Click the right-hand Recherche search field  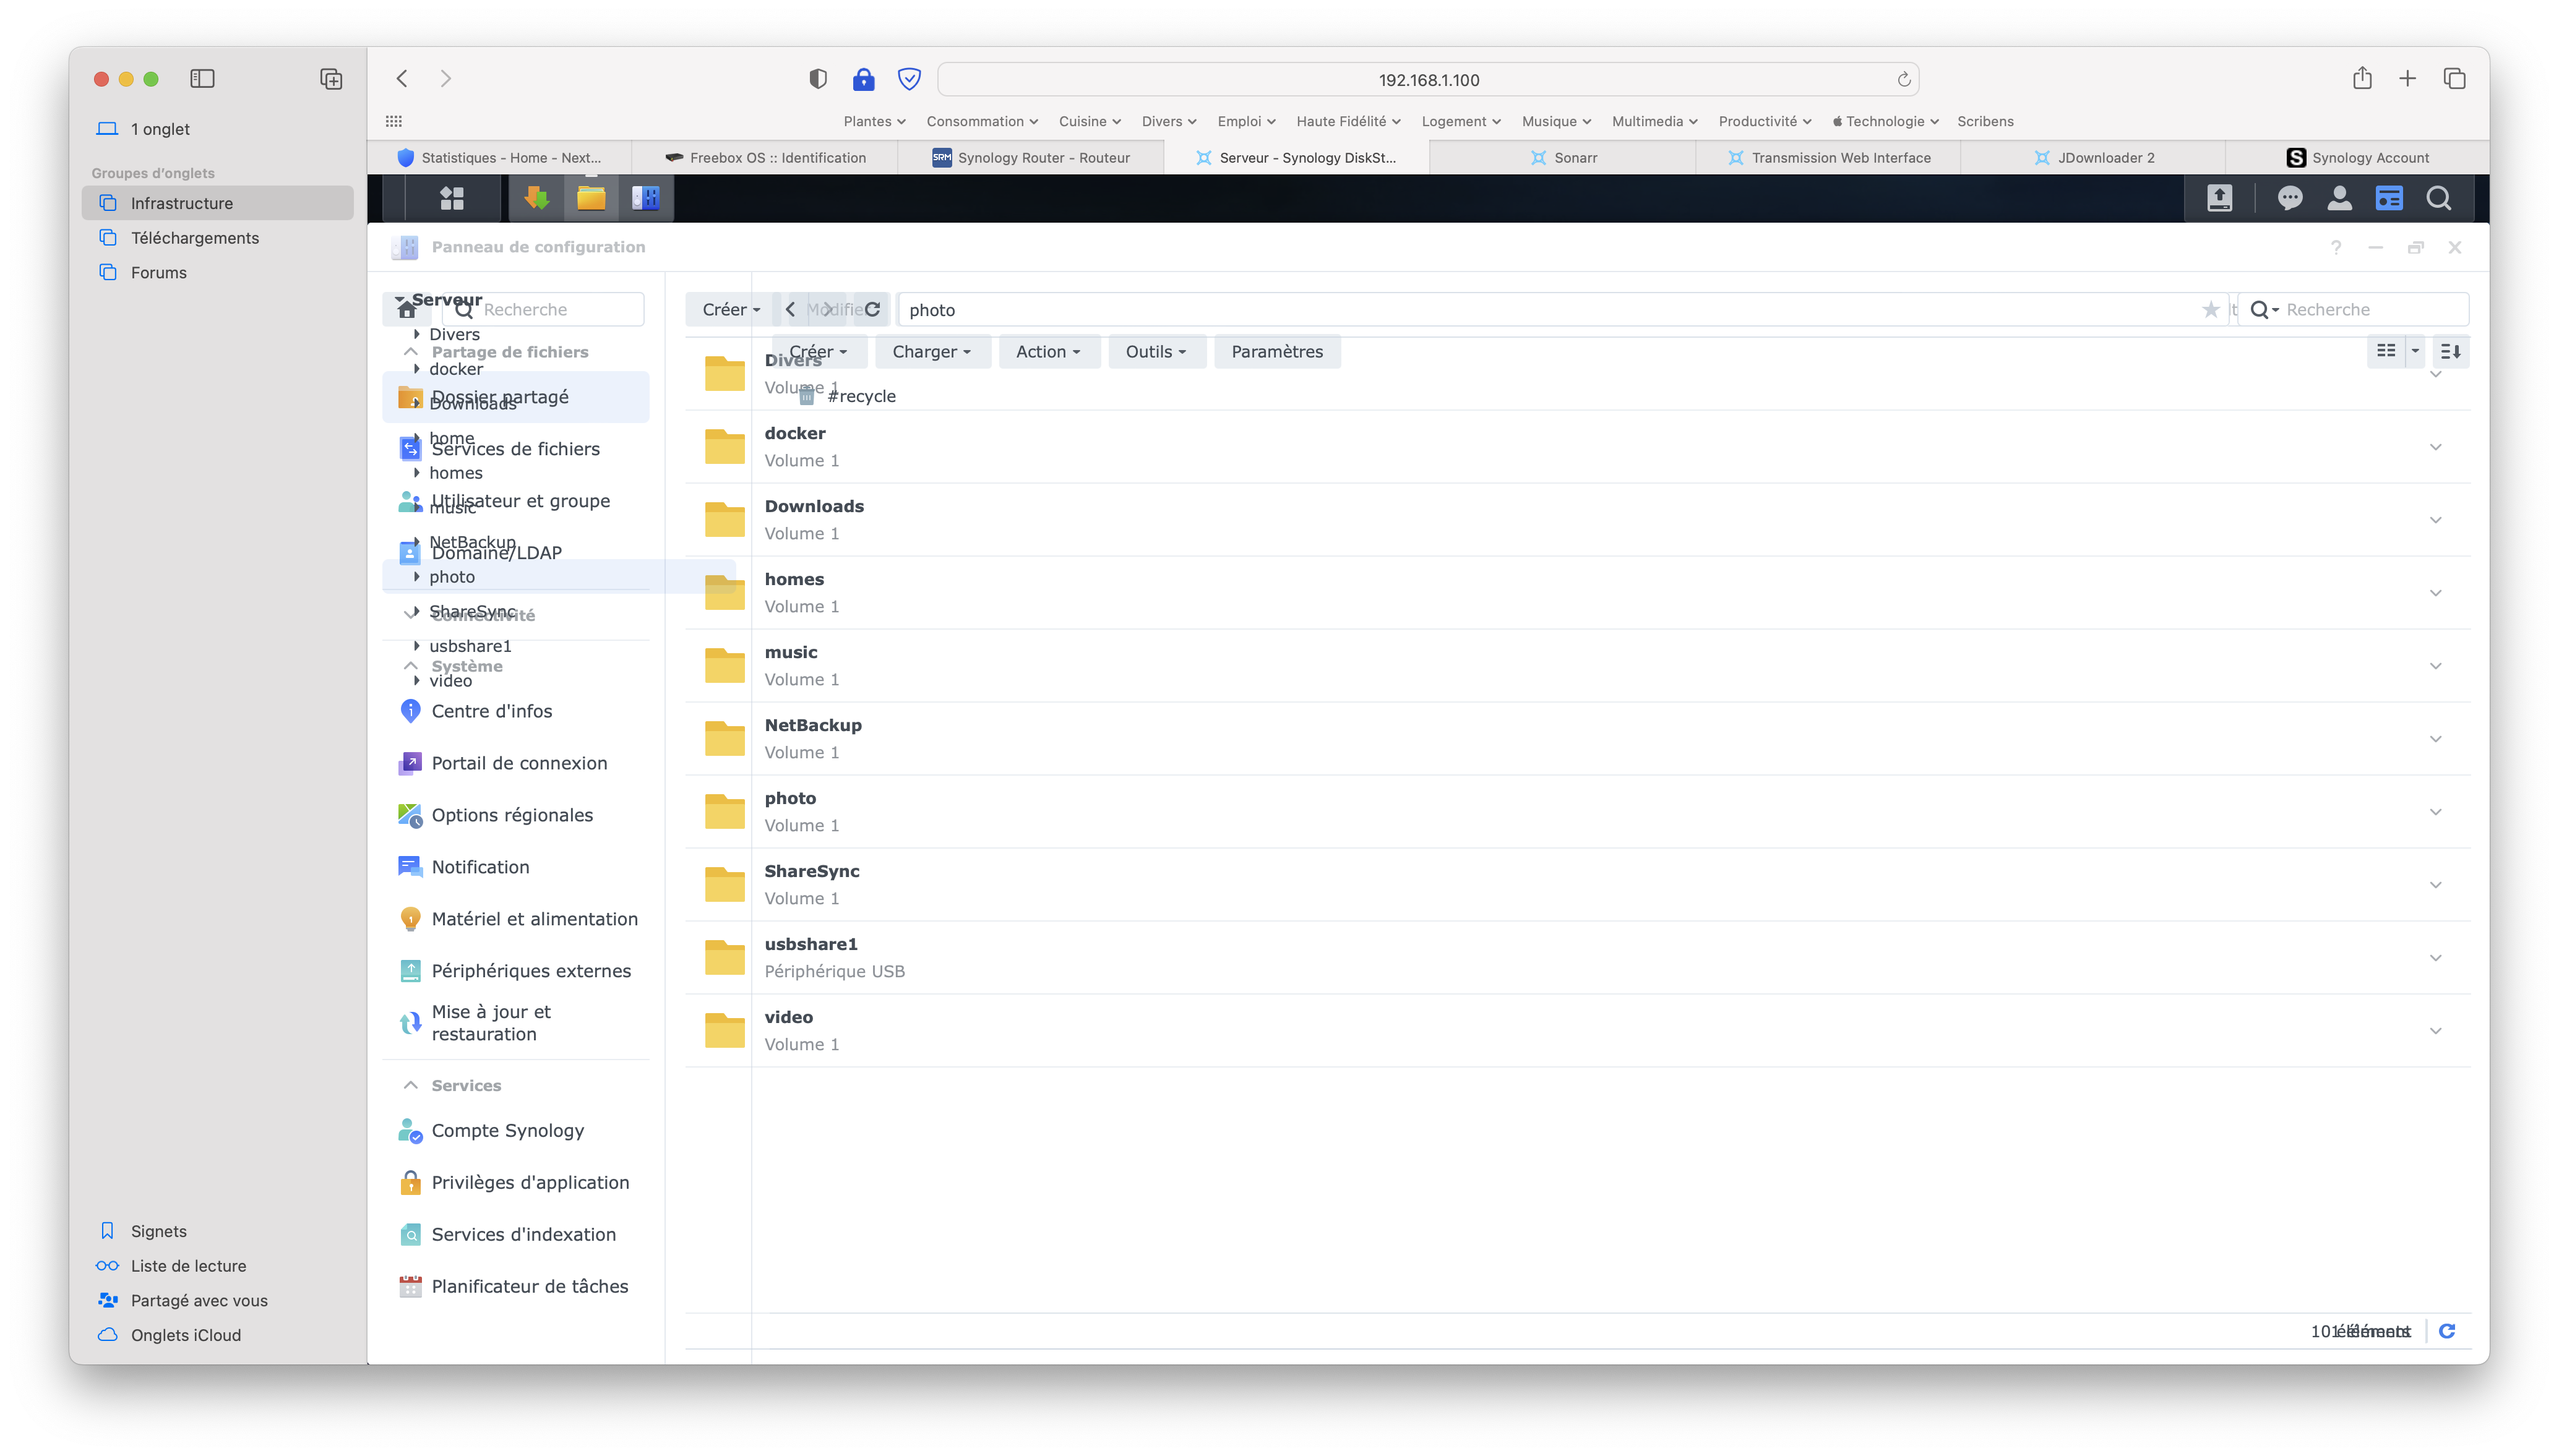[2370, 310]
